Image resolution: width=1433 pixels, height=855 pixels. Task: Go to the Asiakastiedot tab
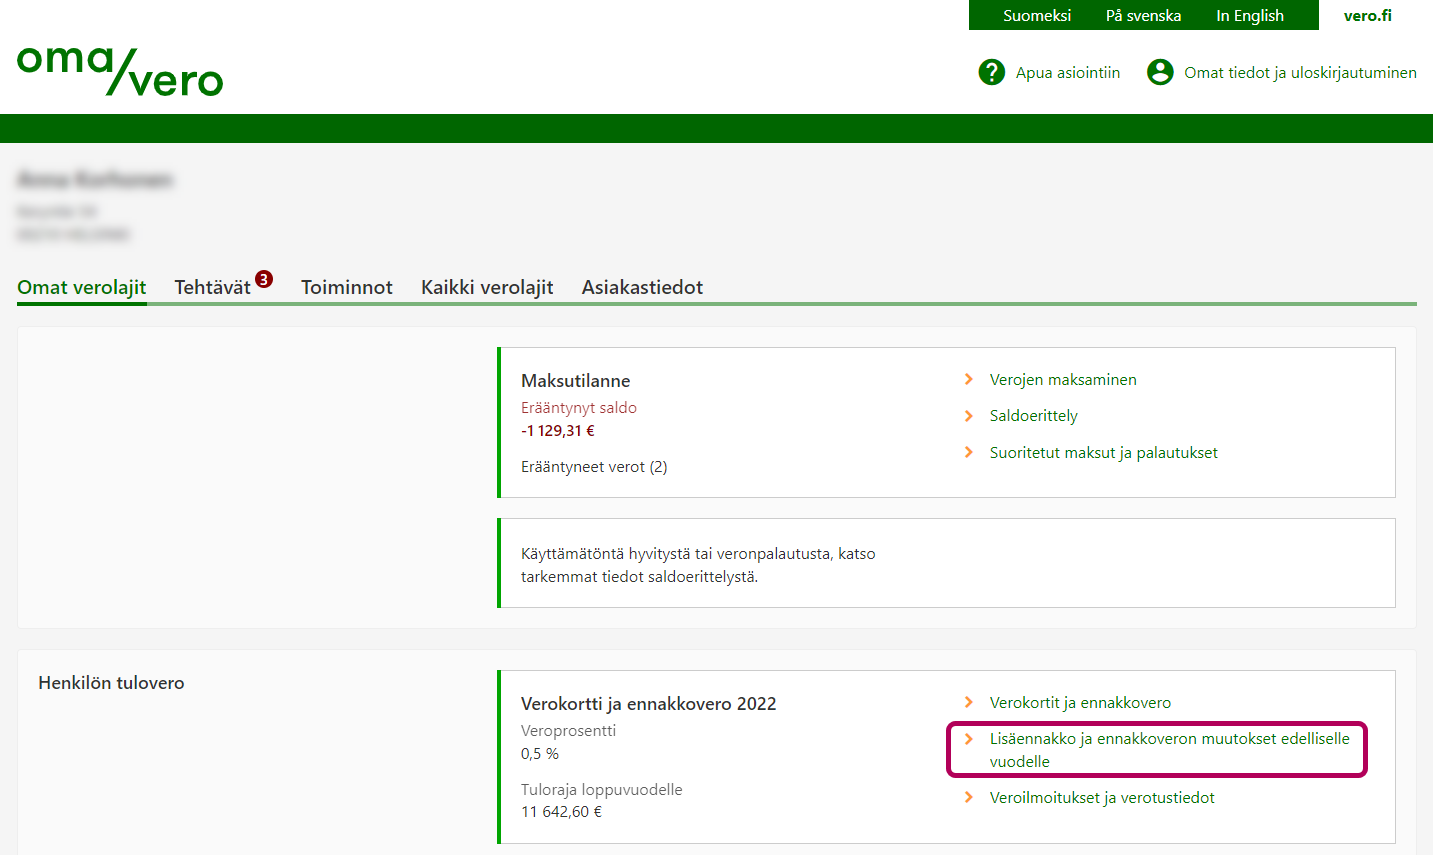[x=642, y=287]
